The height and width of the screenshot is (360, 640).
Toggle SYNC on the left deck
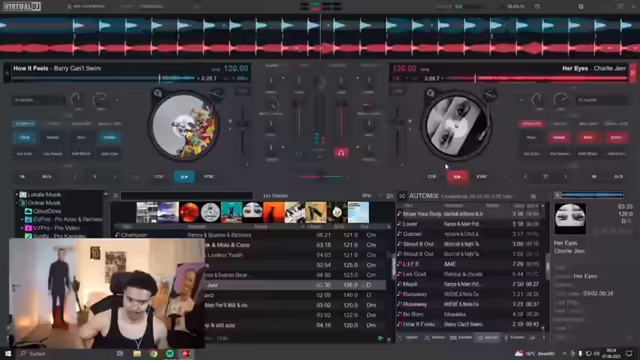click(209, 177)
